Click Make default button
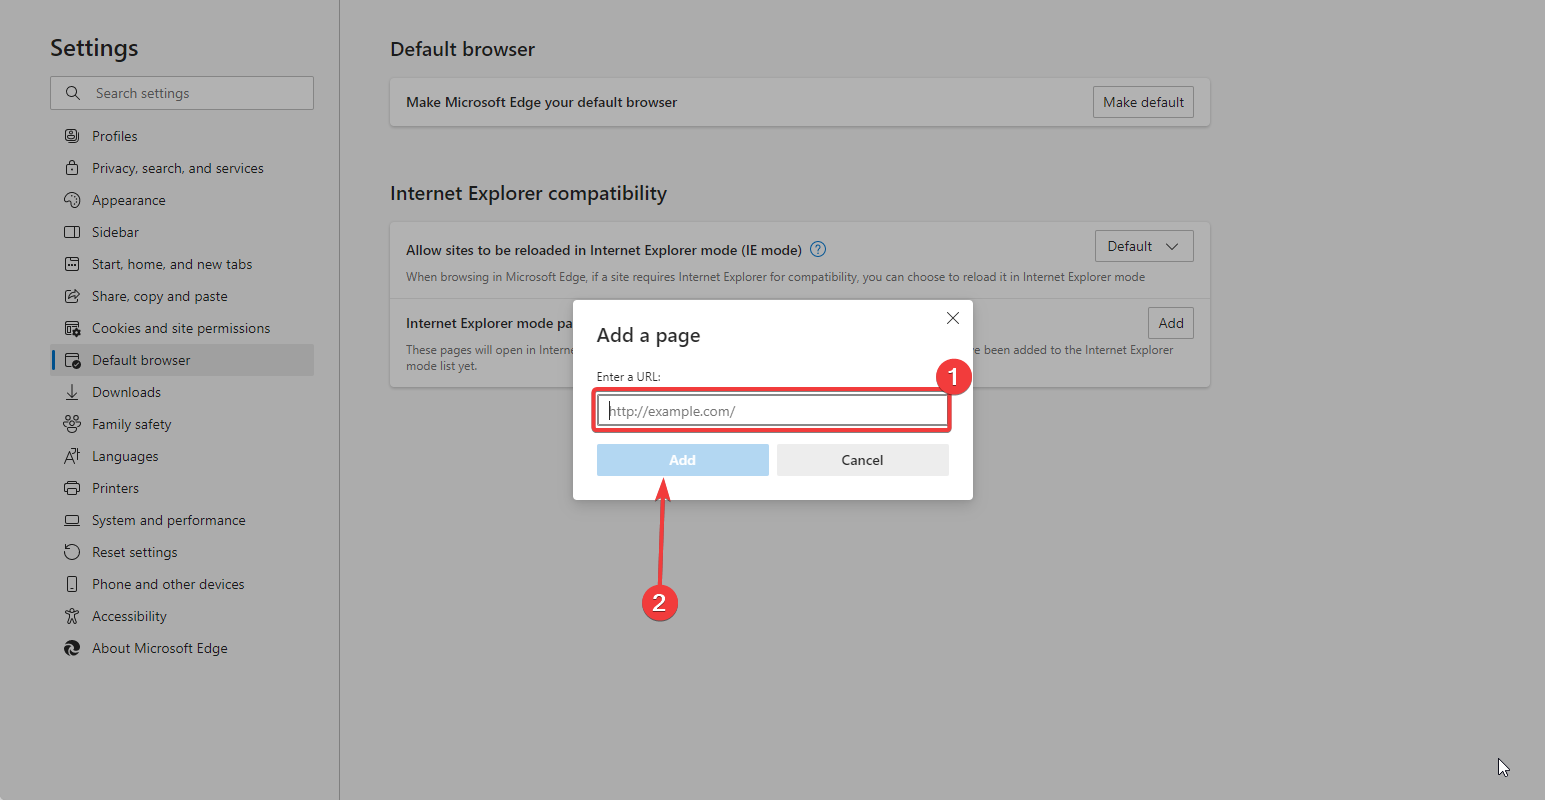1545x800 pixels. (x=1143, y=102)
